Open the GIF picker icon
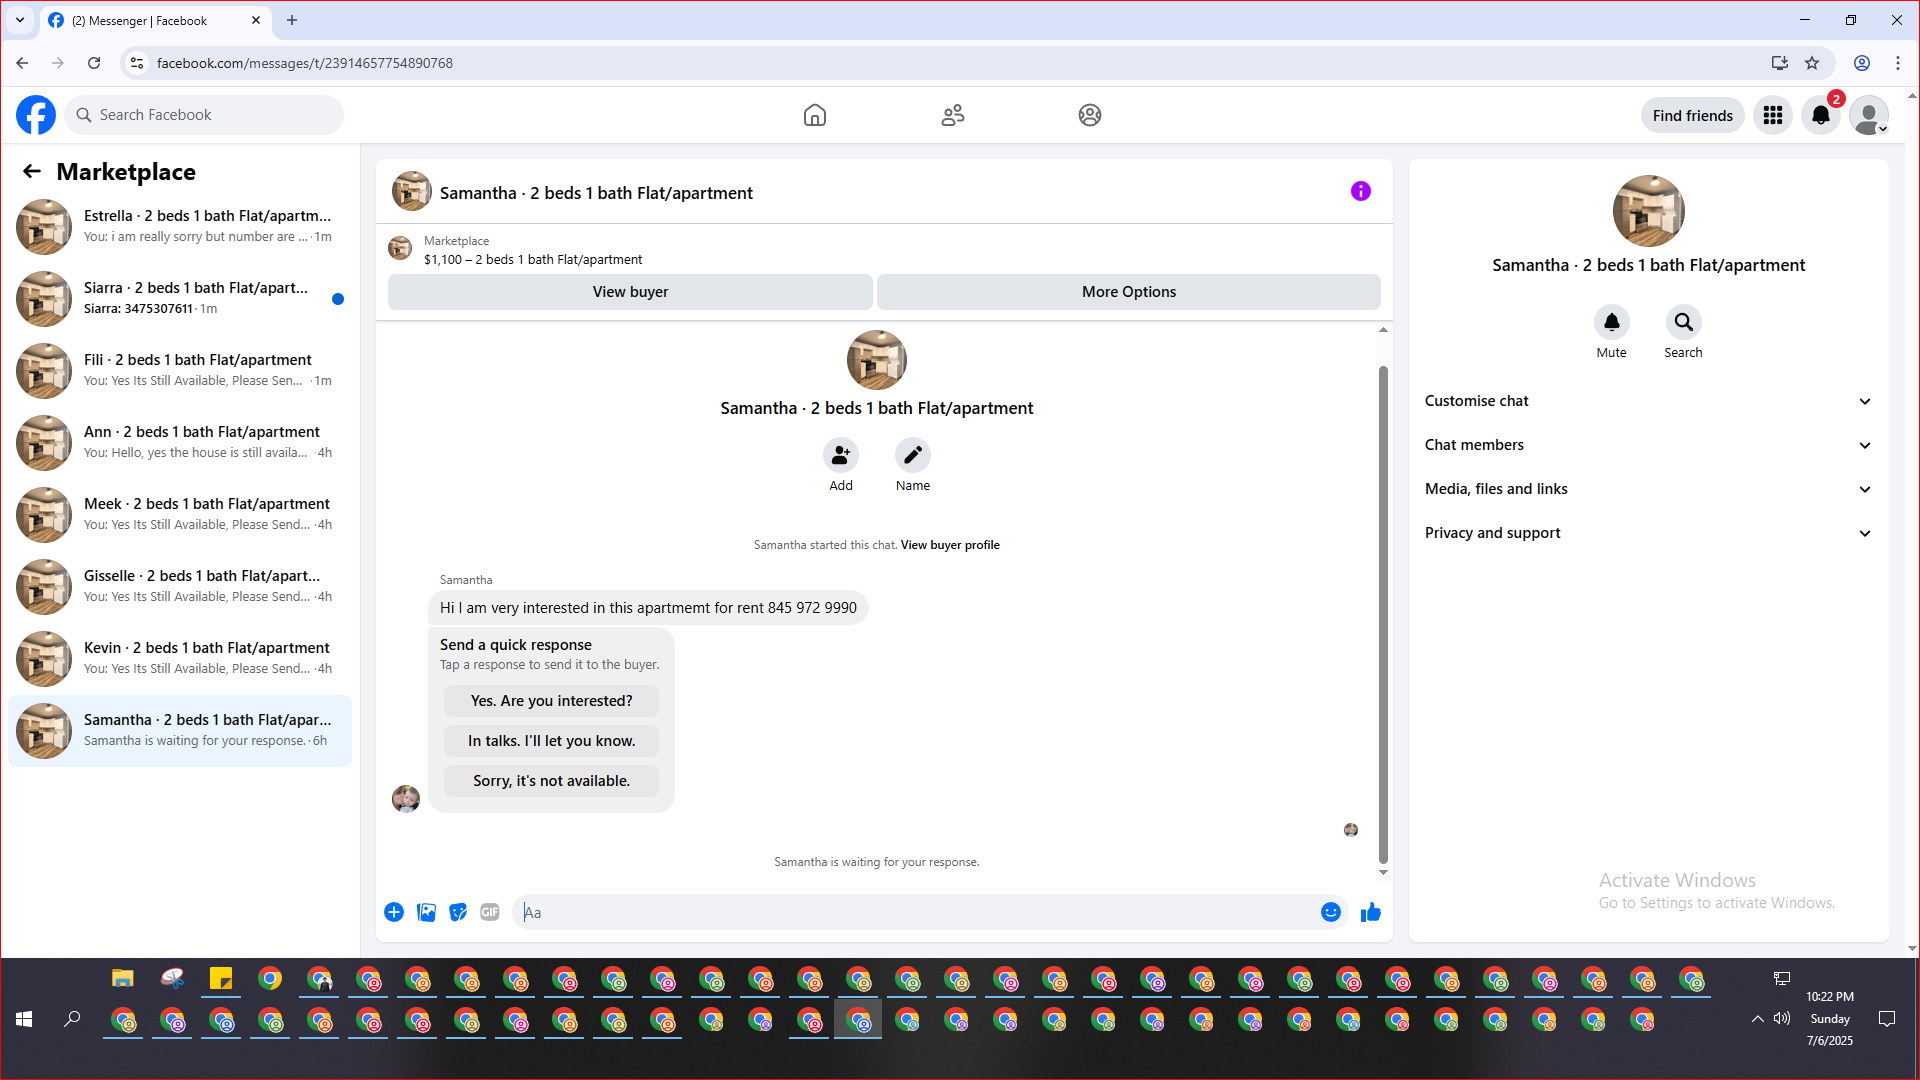Image resolution: width=1920 pixels, height=1080 pixels. click(x=489, y=912)
